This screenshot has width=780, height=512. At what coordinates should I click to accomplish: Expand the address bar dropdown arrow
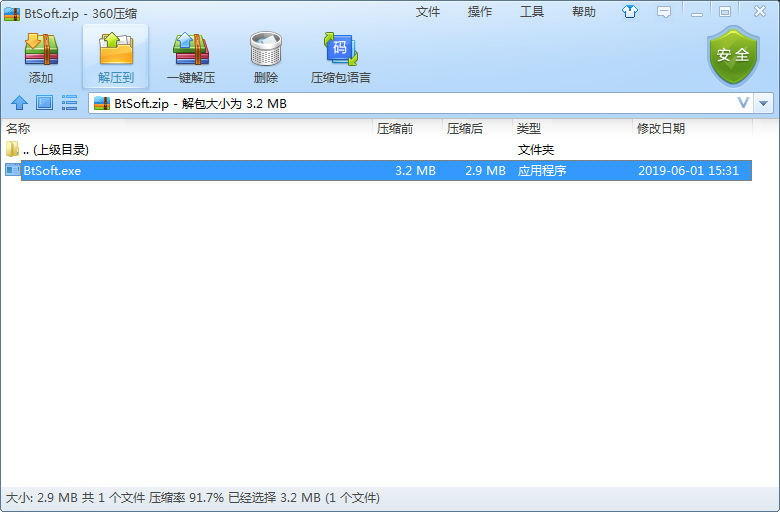[763, 103]
